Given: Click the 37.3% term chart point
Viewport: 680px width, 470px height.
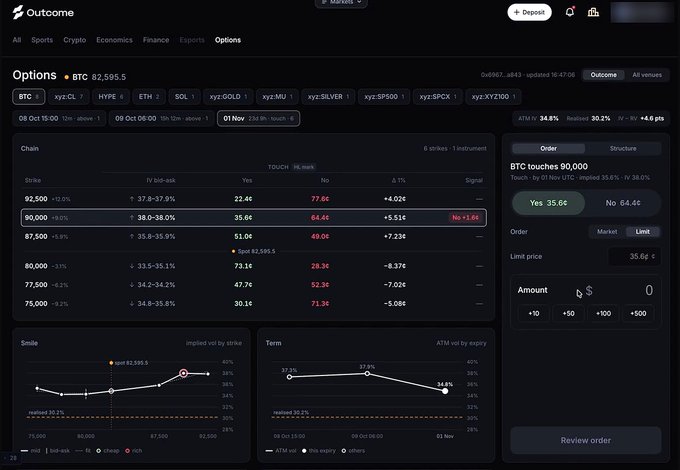Looking at the screenshot, I should click(x=289, y=377).
